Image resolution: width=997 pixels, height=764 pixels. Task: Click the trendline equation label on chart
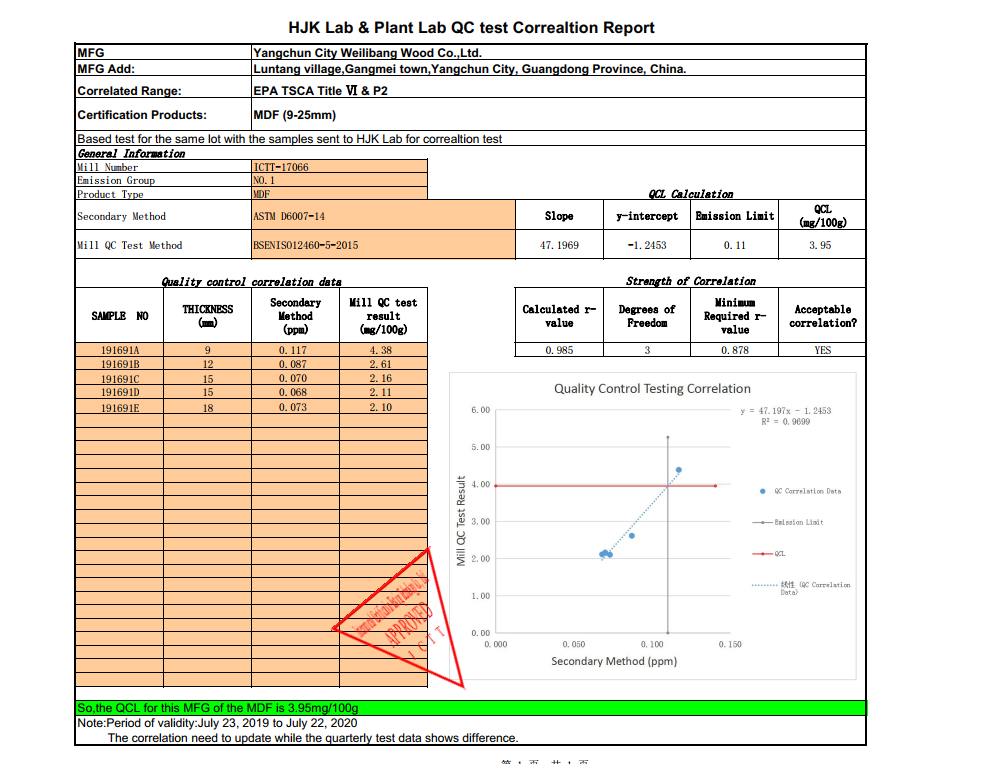(785, 416)
